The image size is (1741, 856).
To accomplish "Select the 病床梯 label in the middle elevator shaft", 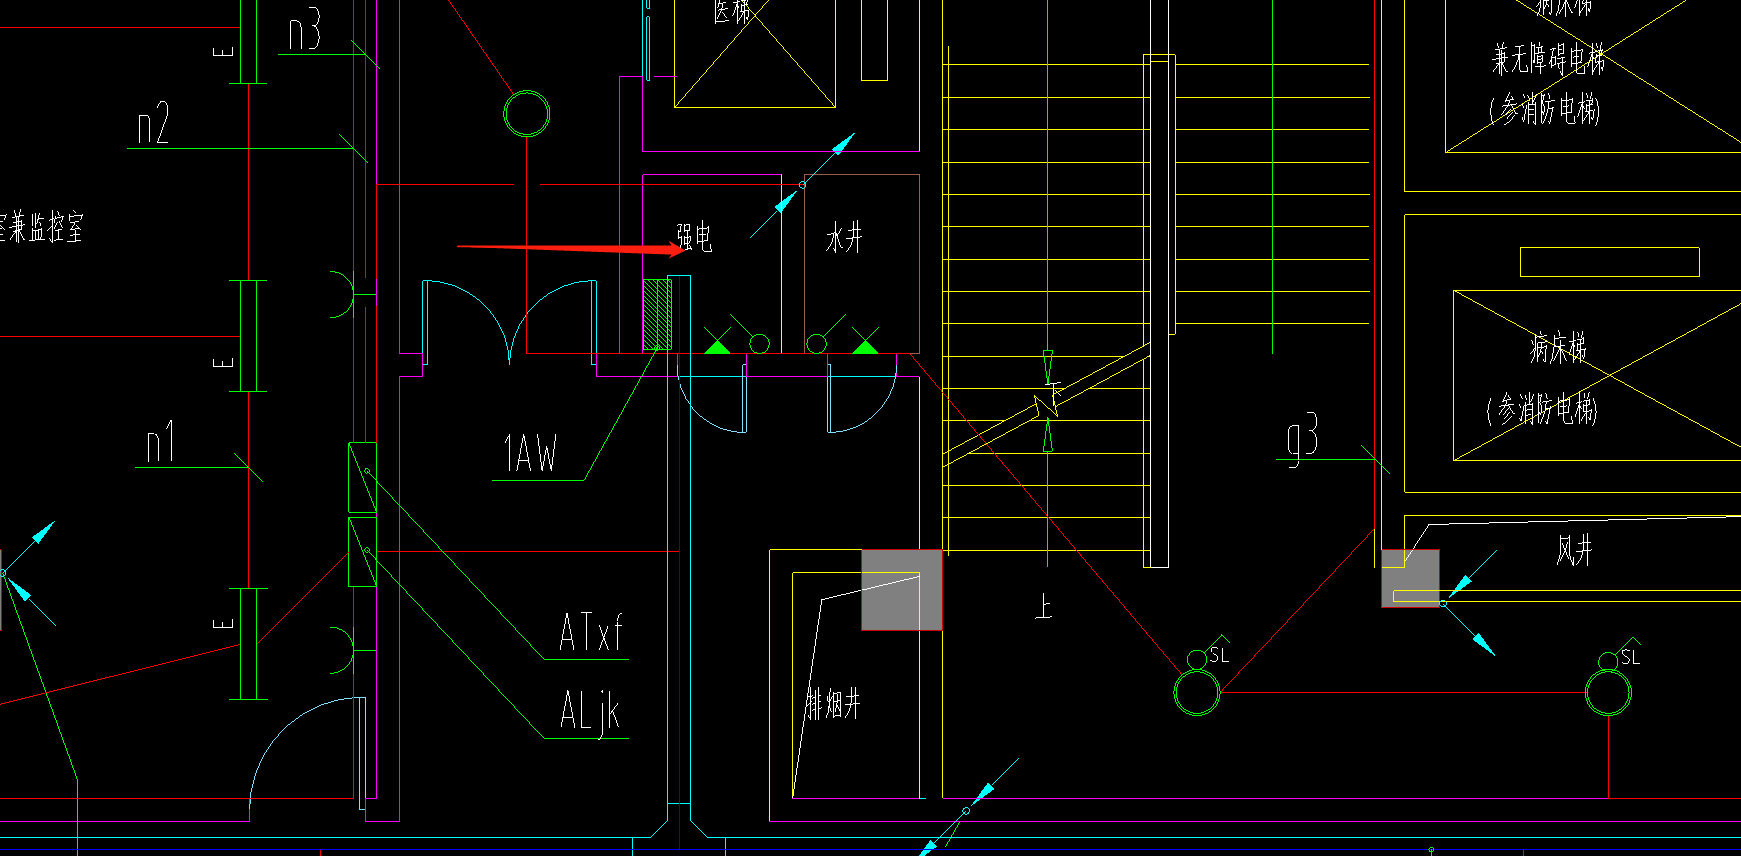I will [x=1558, y=348].
